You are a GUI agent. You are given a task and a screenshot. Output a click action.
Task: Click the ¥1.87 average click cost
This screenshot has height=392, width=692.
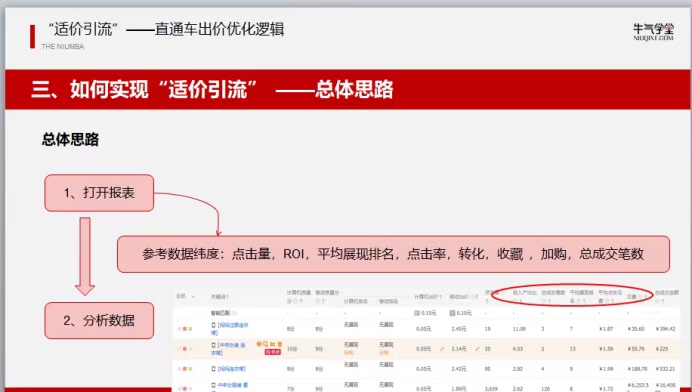(606, 329)
